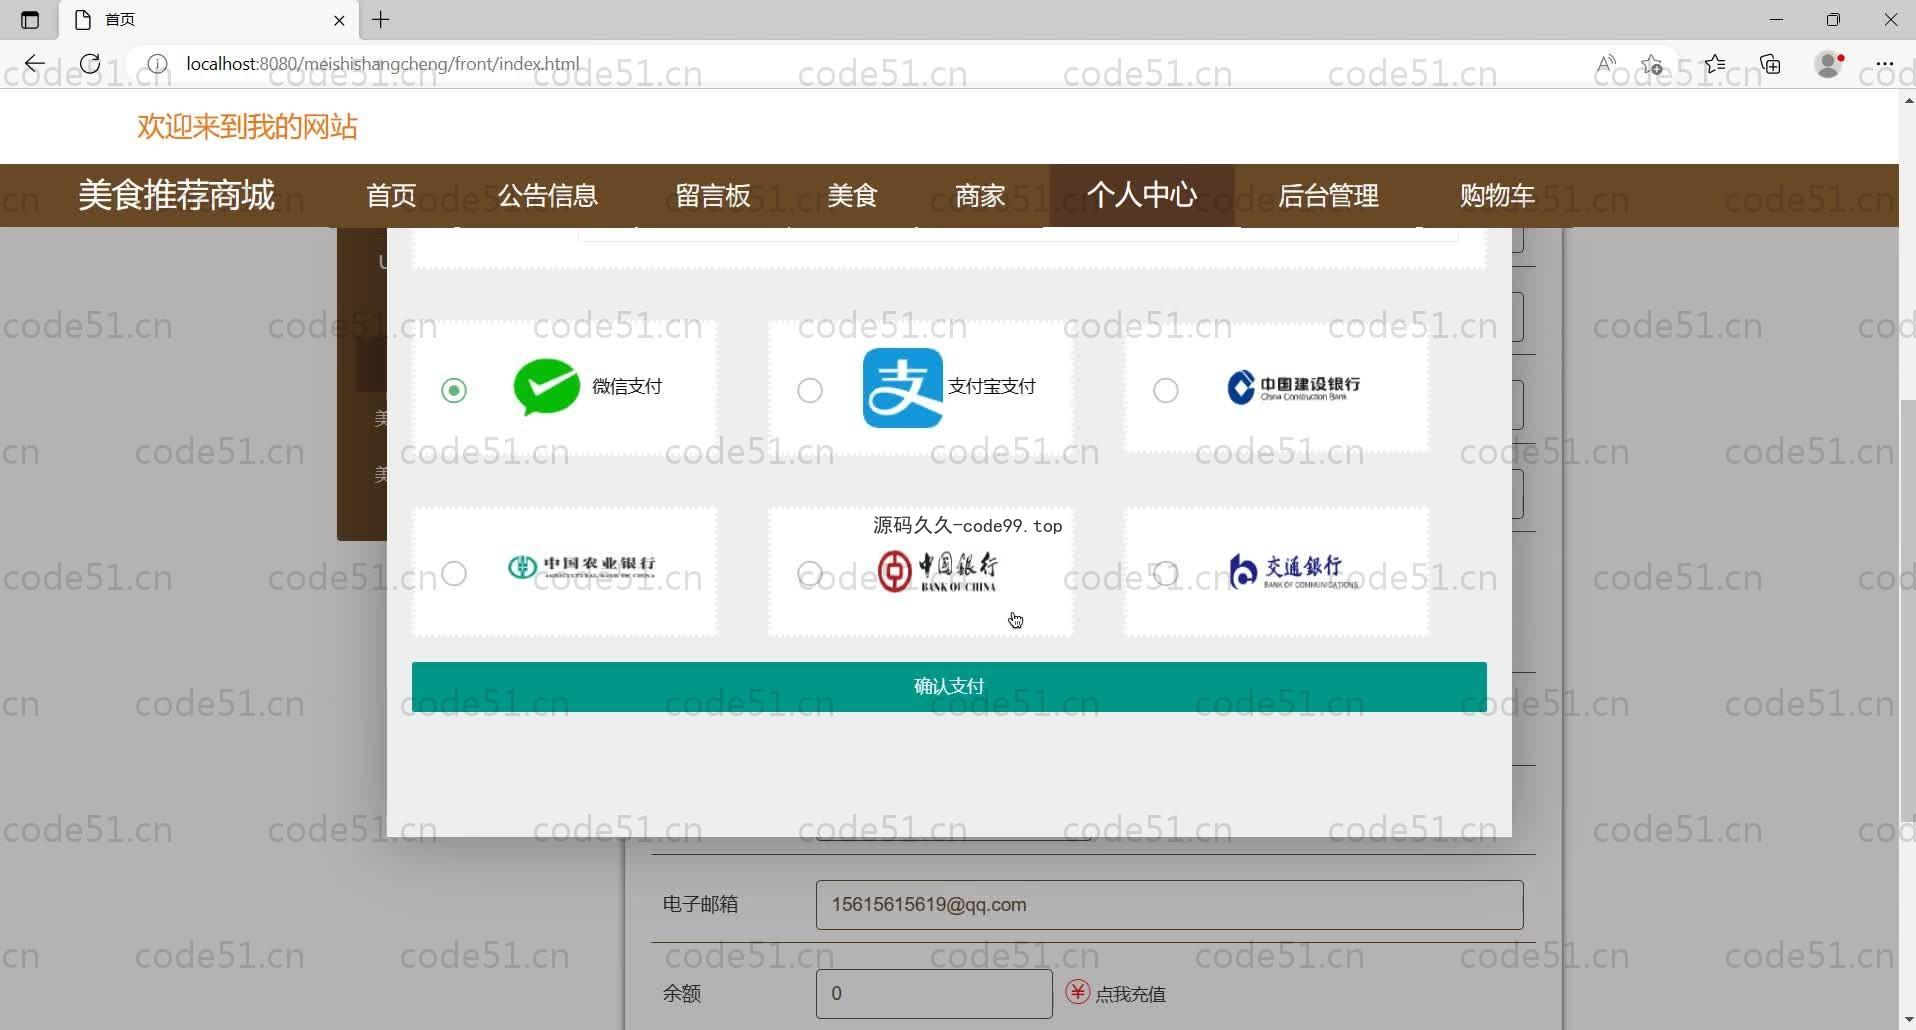Open 首页 in the navigation bar
This screenshot has width=1916, height=1030.
coord(391,195)
